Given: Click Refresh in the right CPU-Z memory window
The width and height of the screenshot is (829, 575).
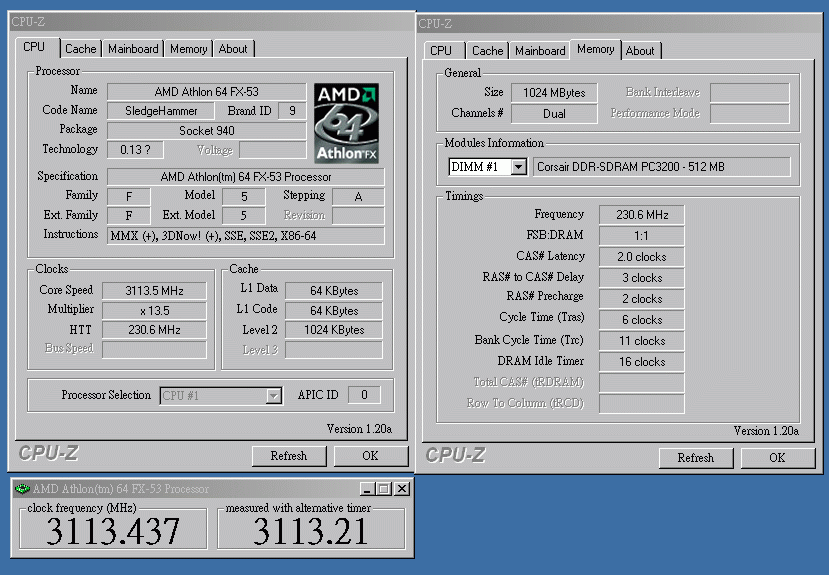Looking at the screenshot, I should click(x=696, y=458).
